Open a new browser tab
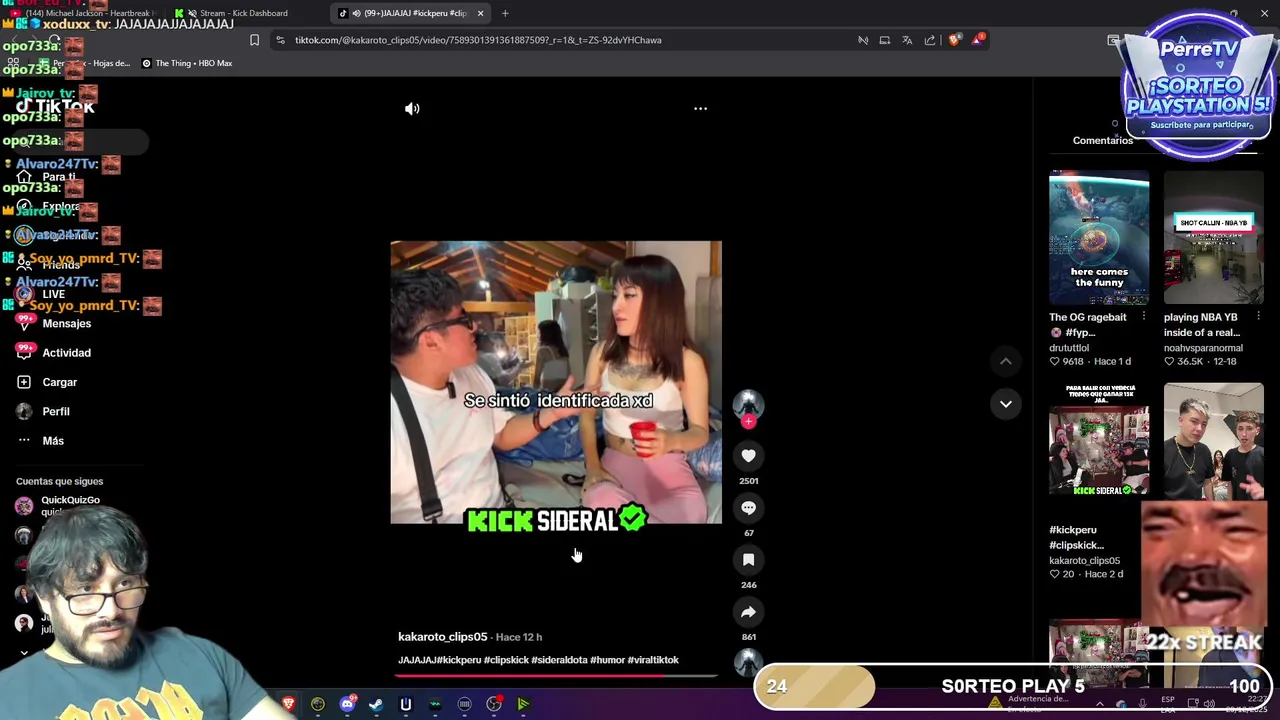Screen dimensions: 1280x720 point(505,13)
